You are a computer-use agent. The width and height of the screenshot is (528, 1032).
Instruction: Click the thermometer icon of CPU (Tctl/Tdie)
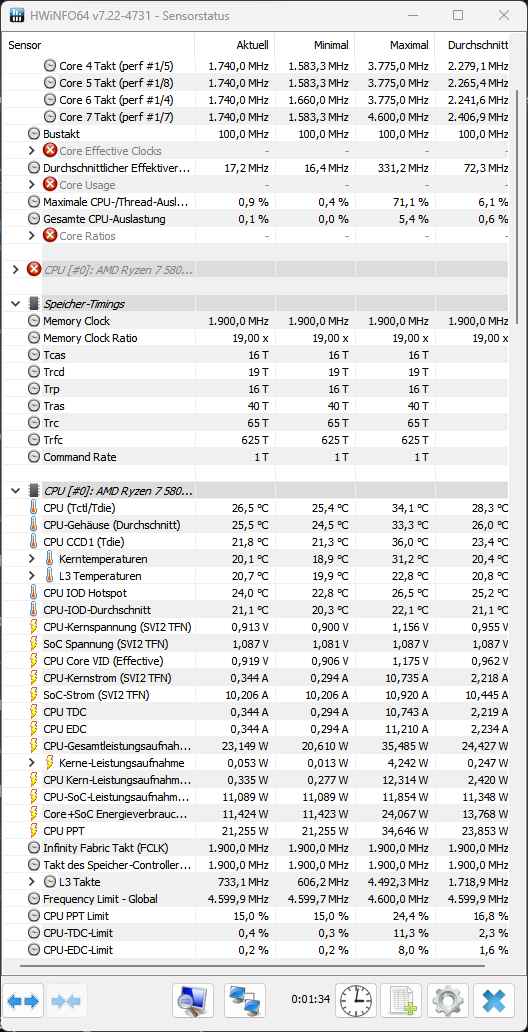point(34,508)
